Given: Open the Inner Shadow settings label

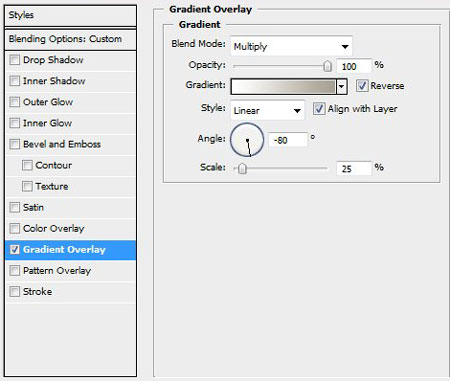Looking at the screenshot, I should pyautogui.click(x=54, y=81).
